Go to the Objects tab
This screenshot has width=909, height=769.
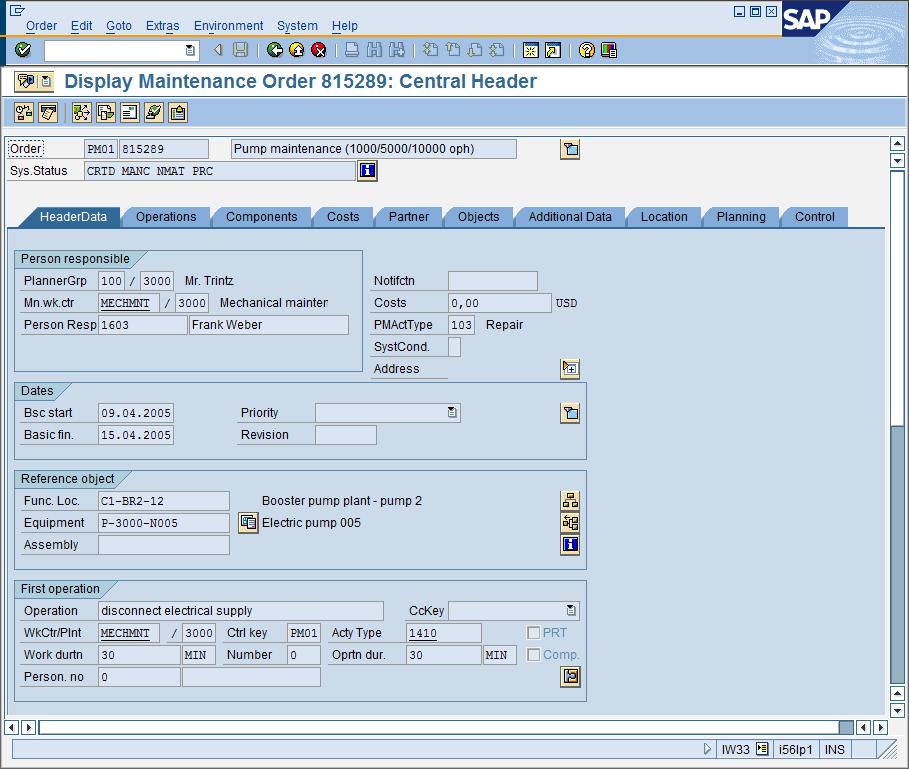[x=478, y=217]
